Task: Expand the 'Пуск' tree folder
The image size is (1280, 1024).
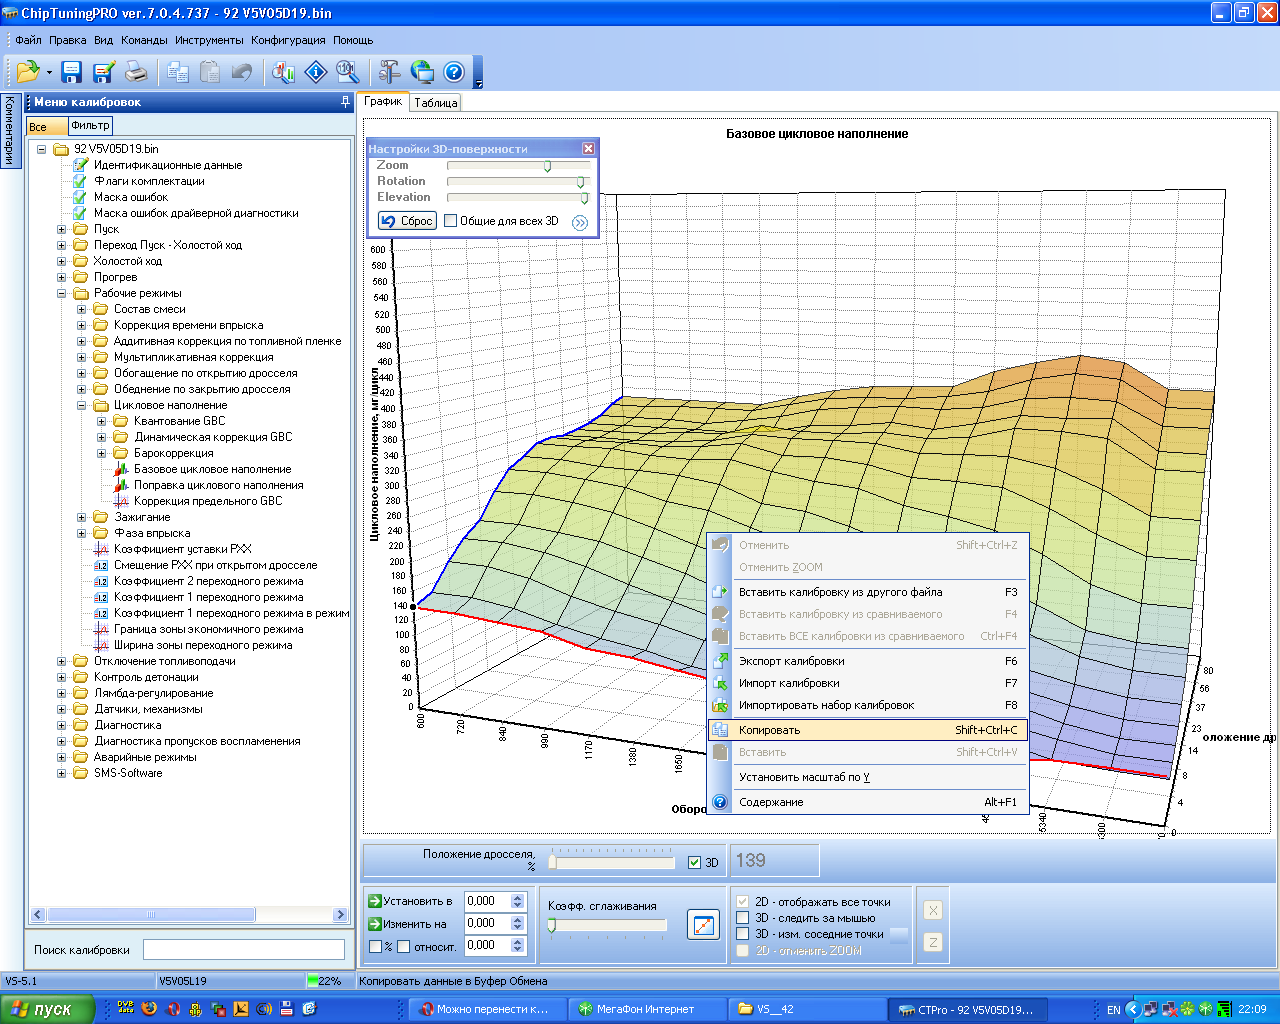Action: pyautogui.click(x=62, y=229)
